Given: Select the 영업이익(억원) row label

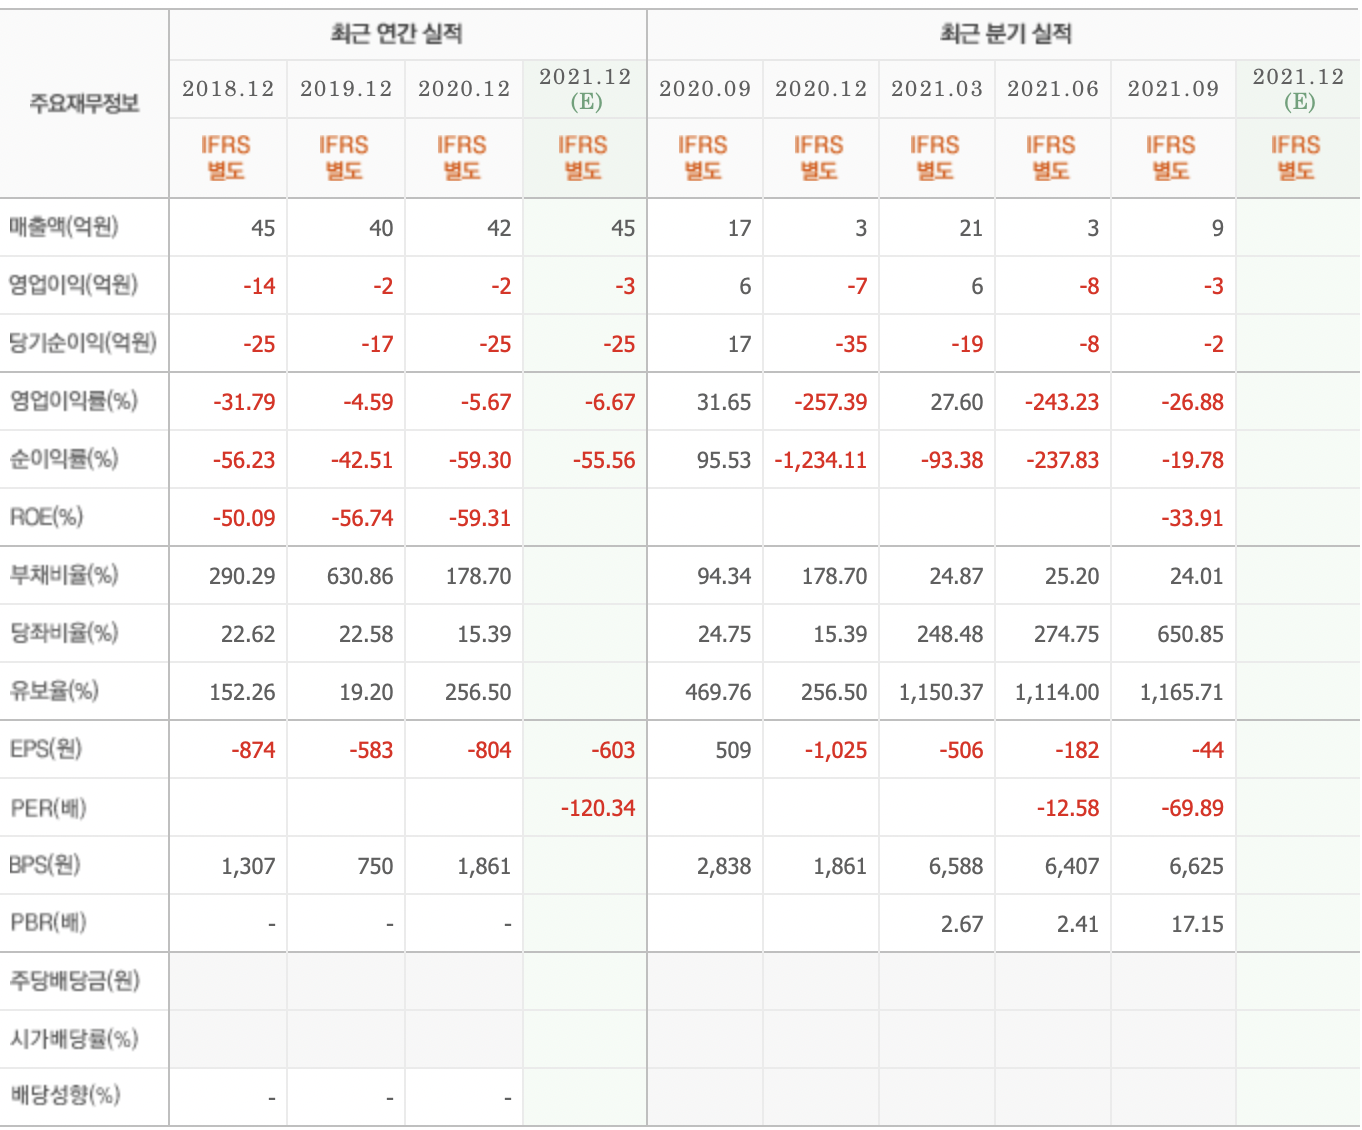Looking at the screenshot, I should point(73,285).
